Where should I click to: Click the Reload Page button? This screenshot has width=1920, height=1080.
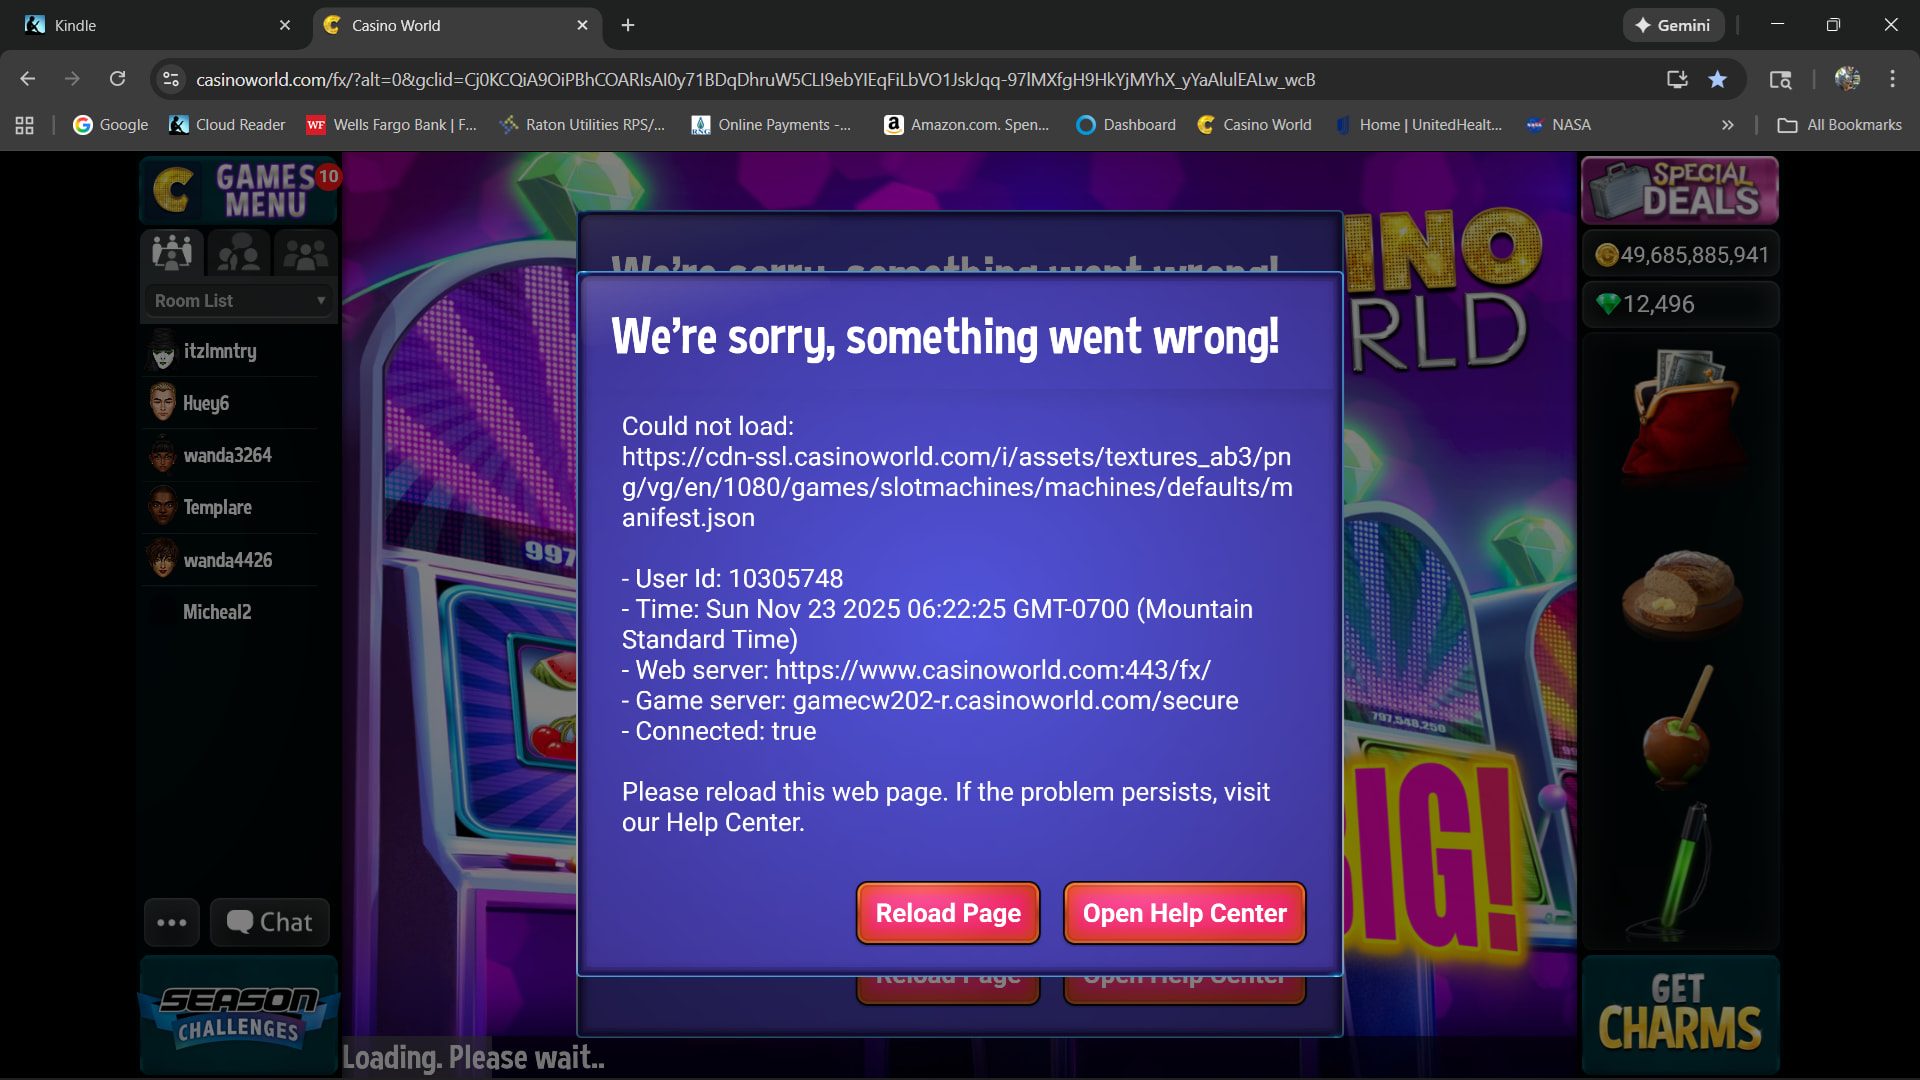click(947, 913)
